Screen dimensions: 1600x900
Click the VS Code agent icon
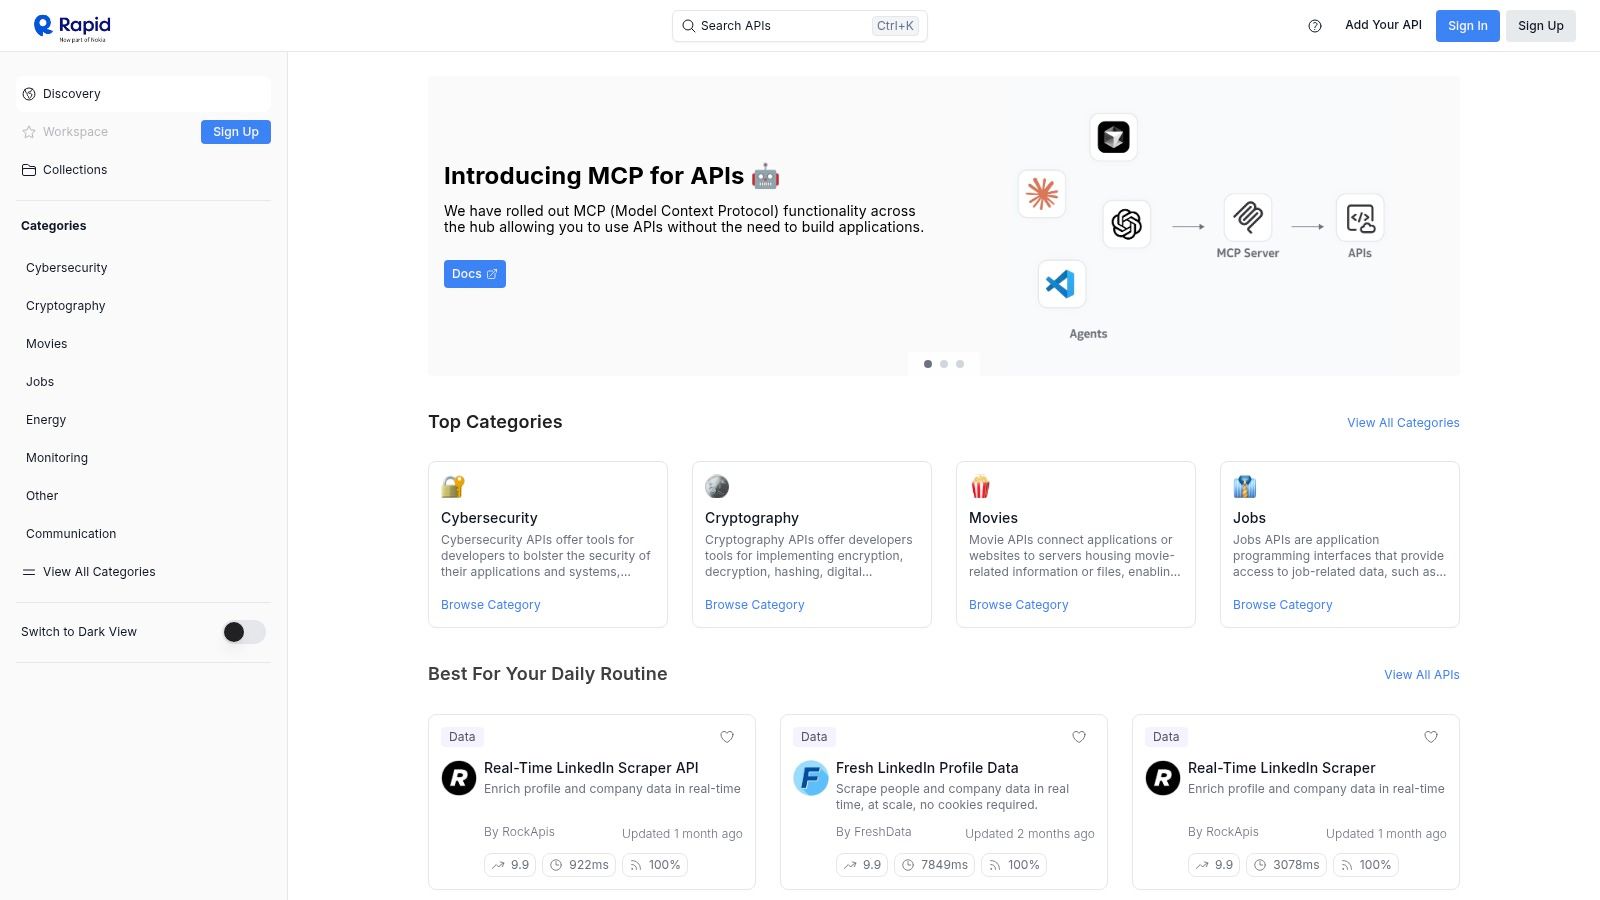click(1061, 284)
